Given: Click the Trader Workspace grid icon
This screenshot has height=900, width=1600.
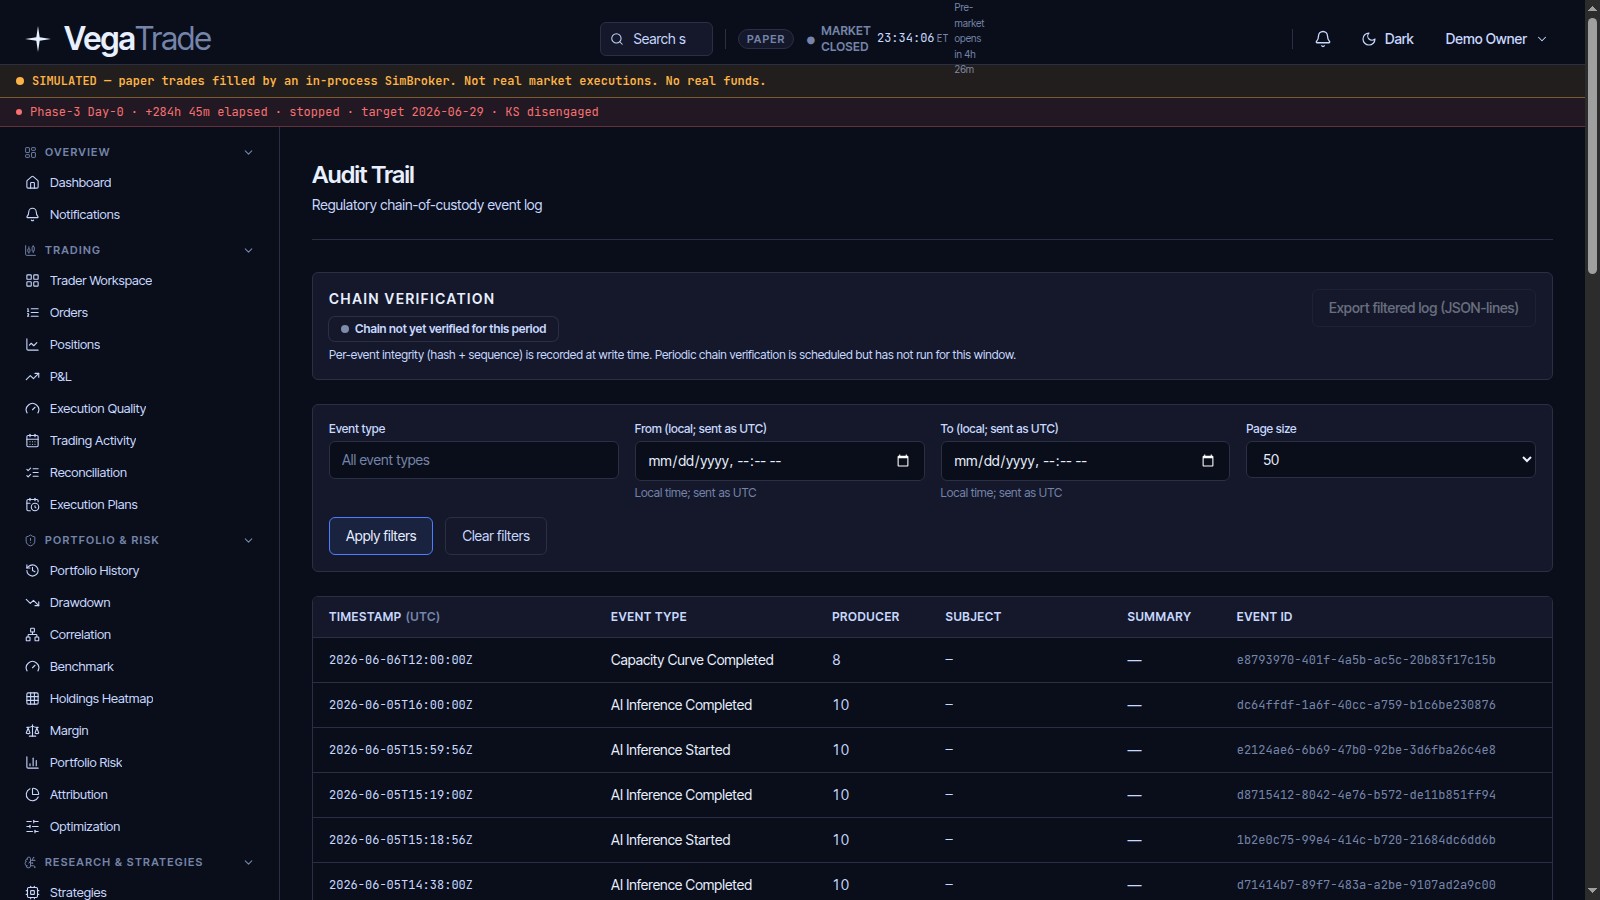Looking at the screenshot, I should point(32,281).
